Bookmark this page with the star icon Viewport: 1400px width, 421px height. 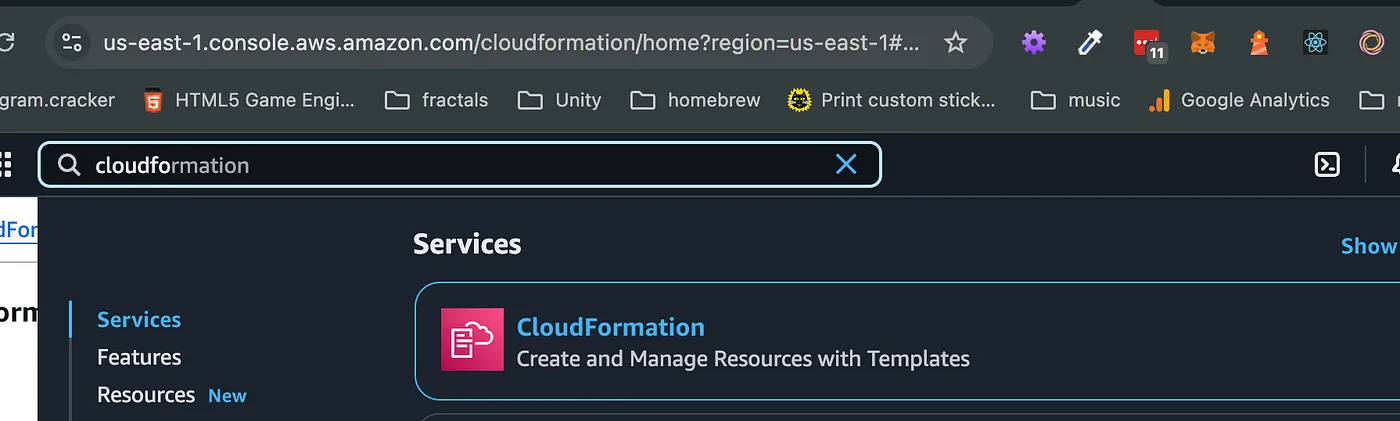point(956,42)
